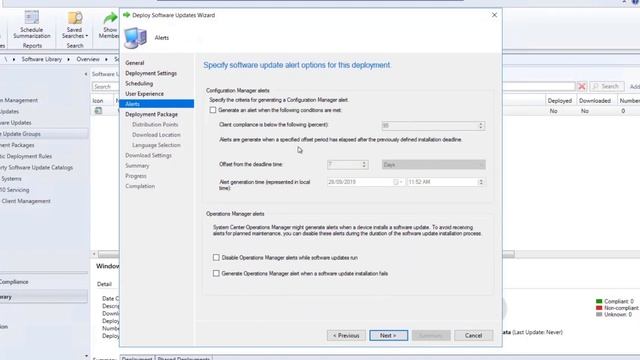Click the Icon column header

tap(98, 100)
